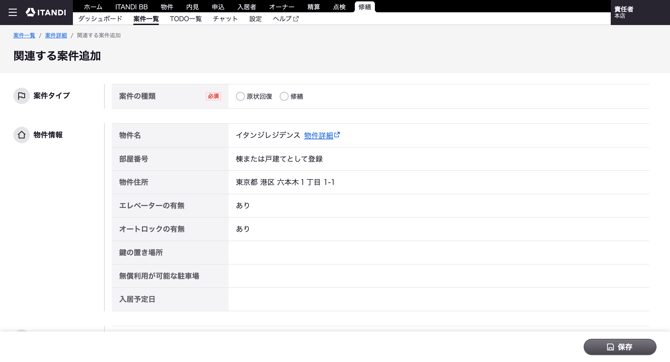This screenshot has width=670, height=362.
Task: Click the address 東京都 港区 六本木 value
Action: click(285, 182)
